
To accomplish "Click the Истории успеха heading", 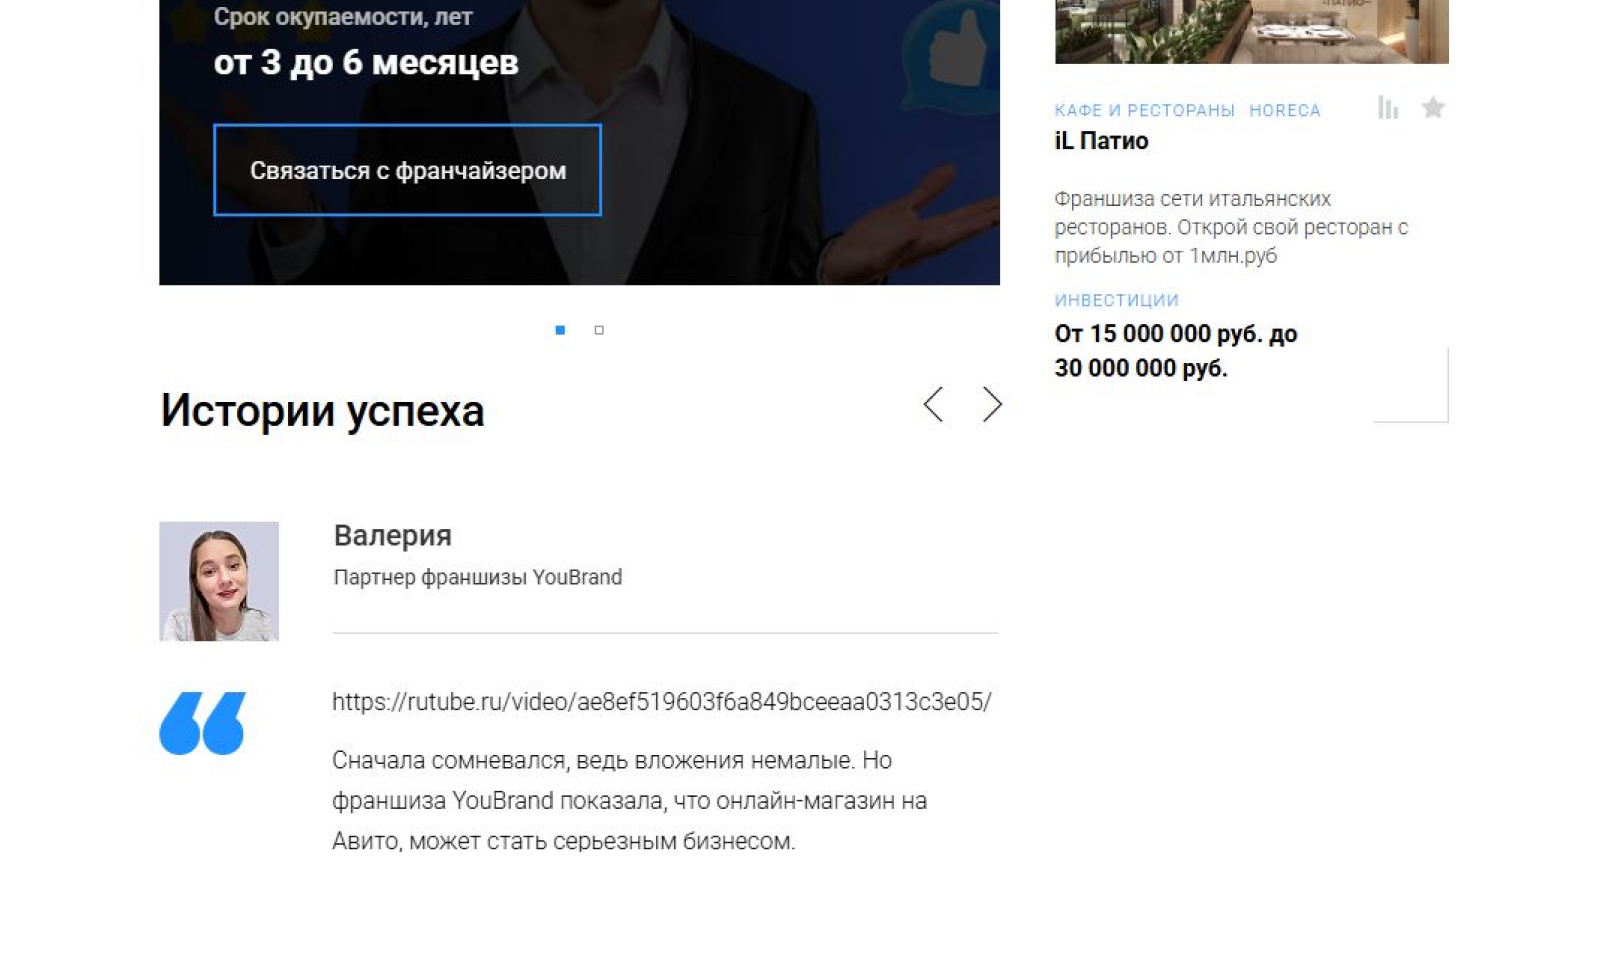I will tap(322, 411).
